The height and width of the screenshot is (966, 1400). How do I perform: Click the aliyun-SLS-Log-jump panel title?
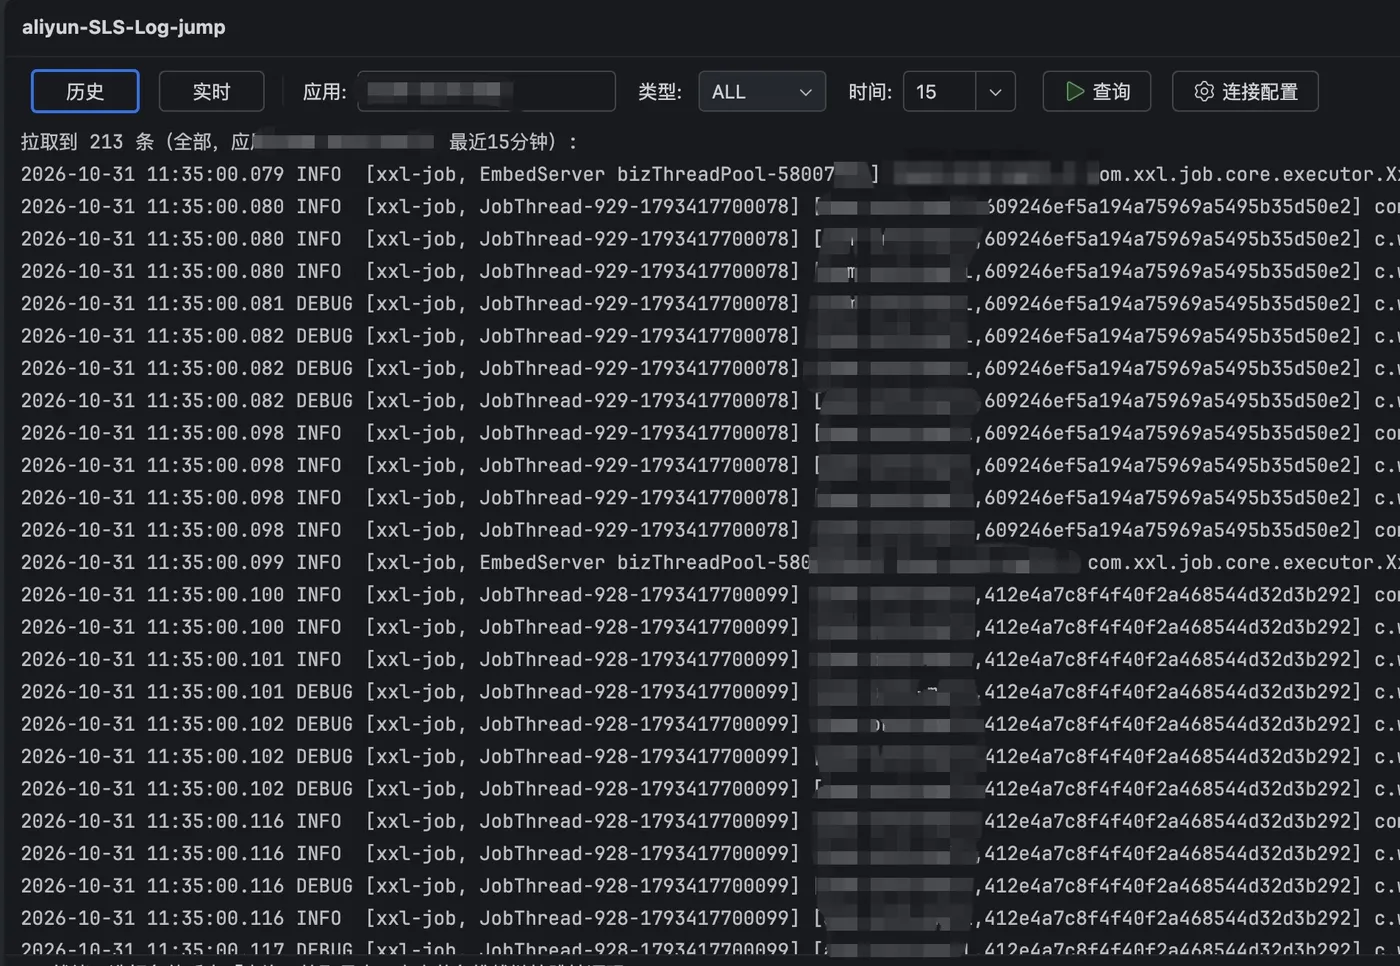[124, 27]
